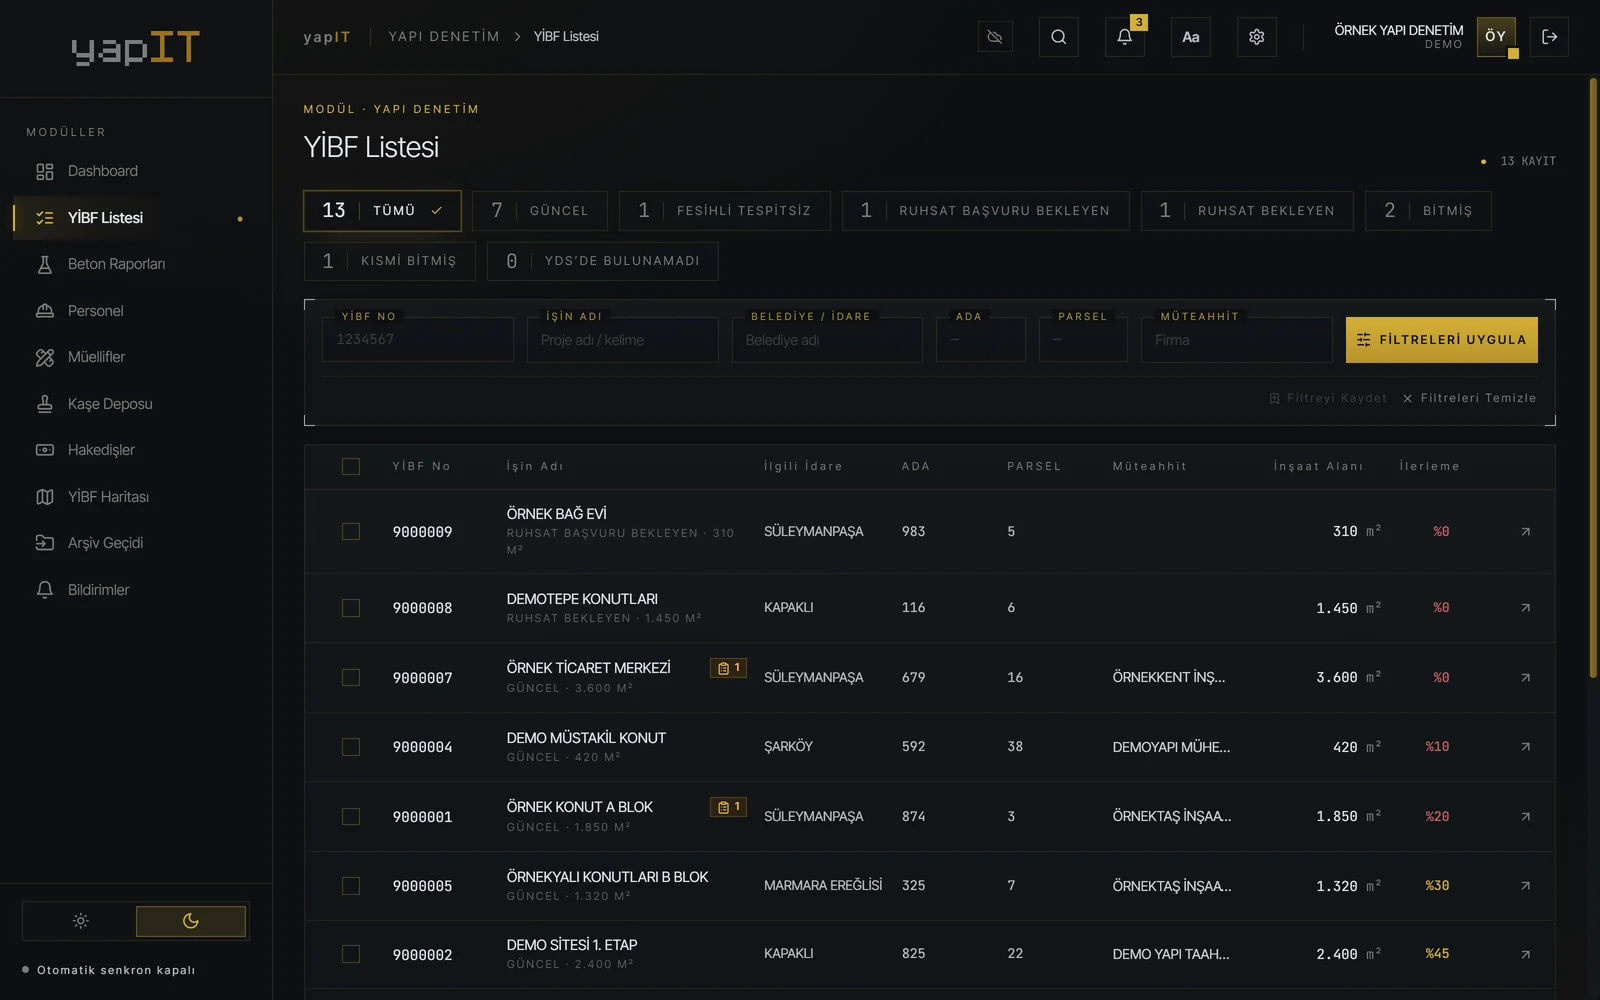Screen dimensions: 1600x1000
Task: Open the search icon in header
Action: pos(1058,37)
